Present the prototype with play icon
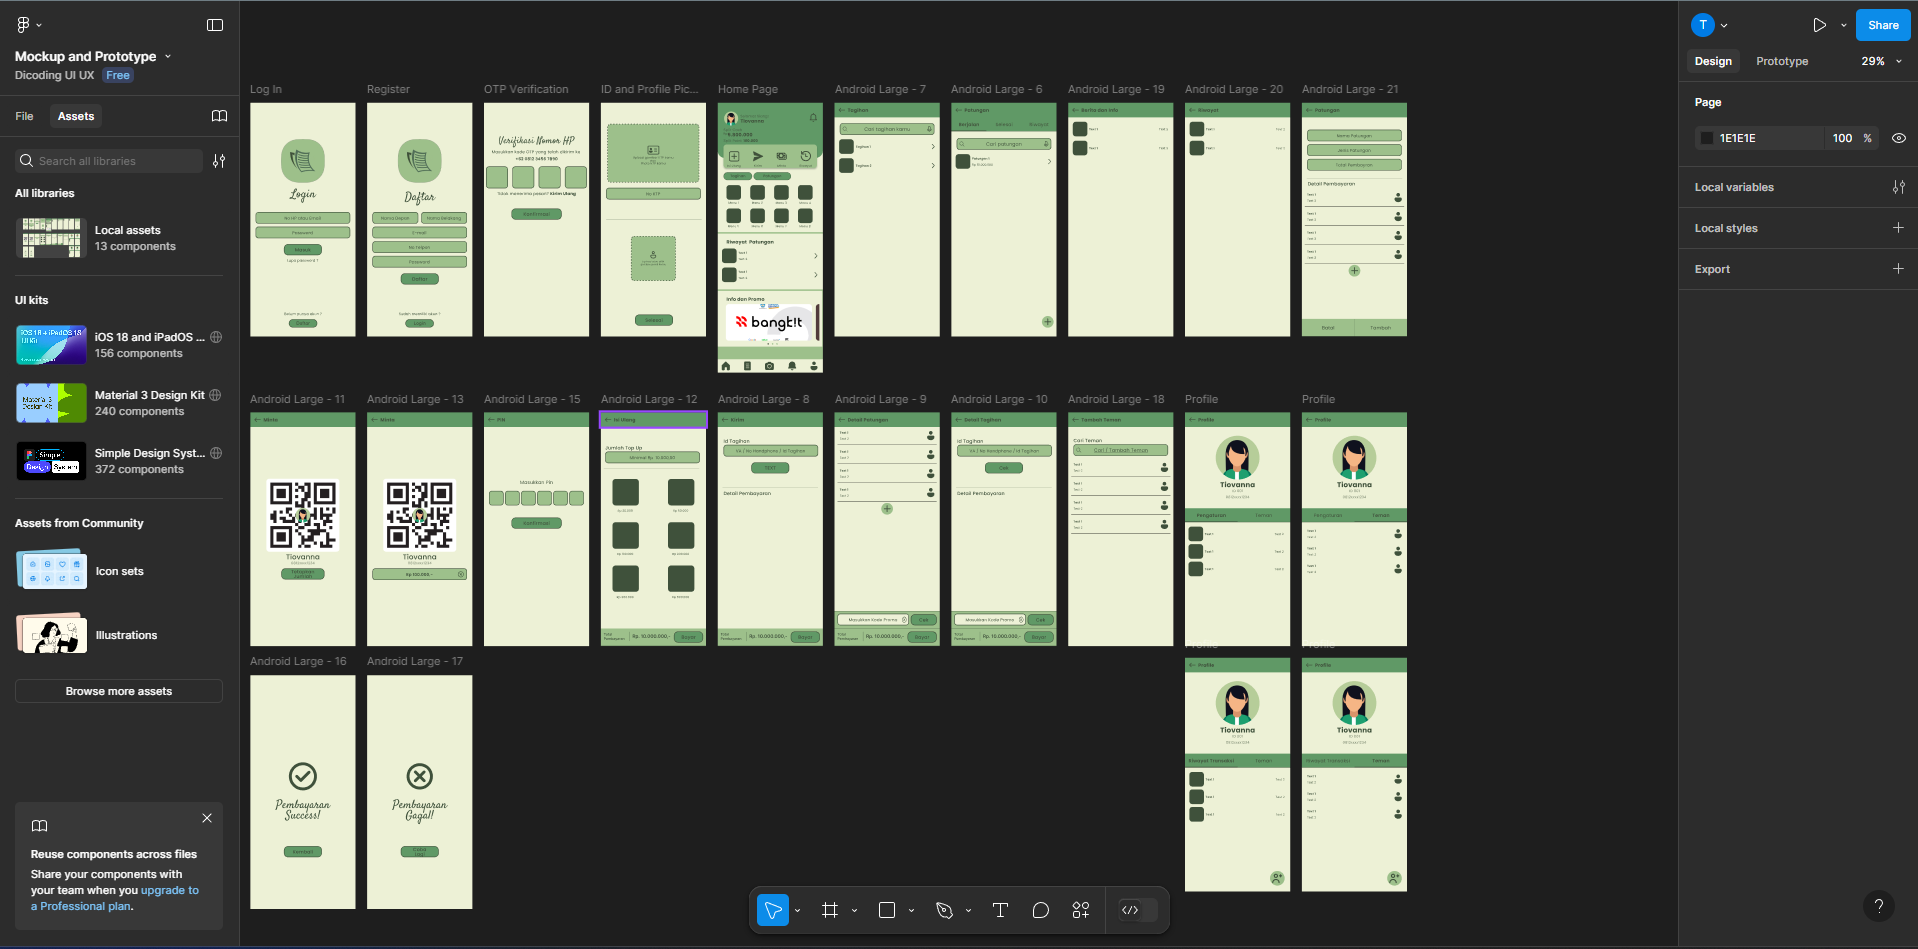 click(x=1819, y=25)
